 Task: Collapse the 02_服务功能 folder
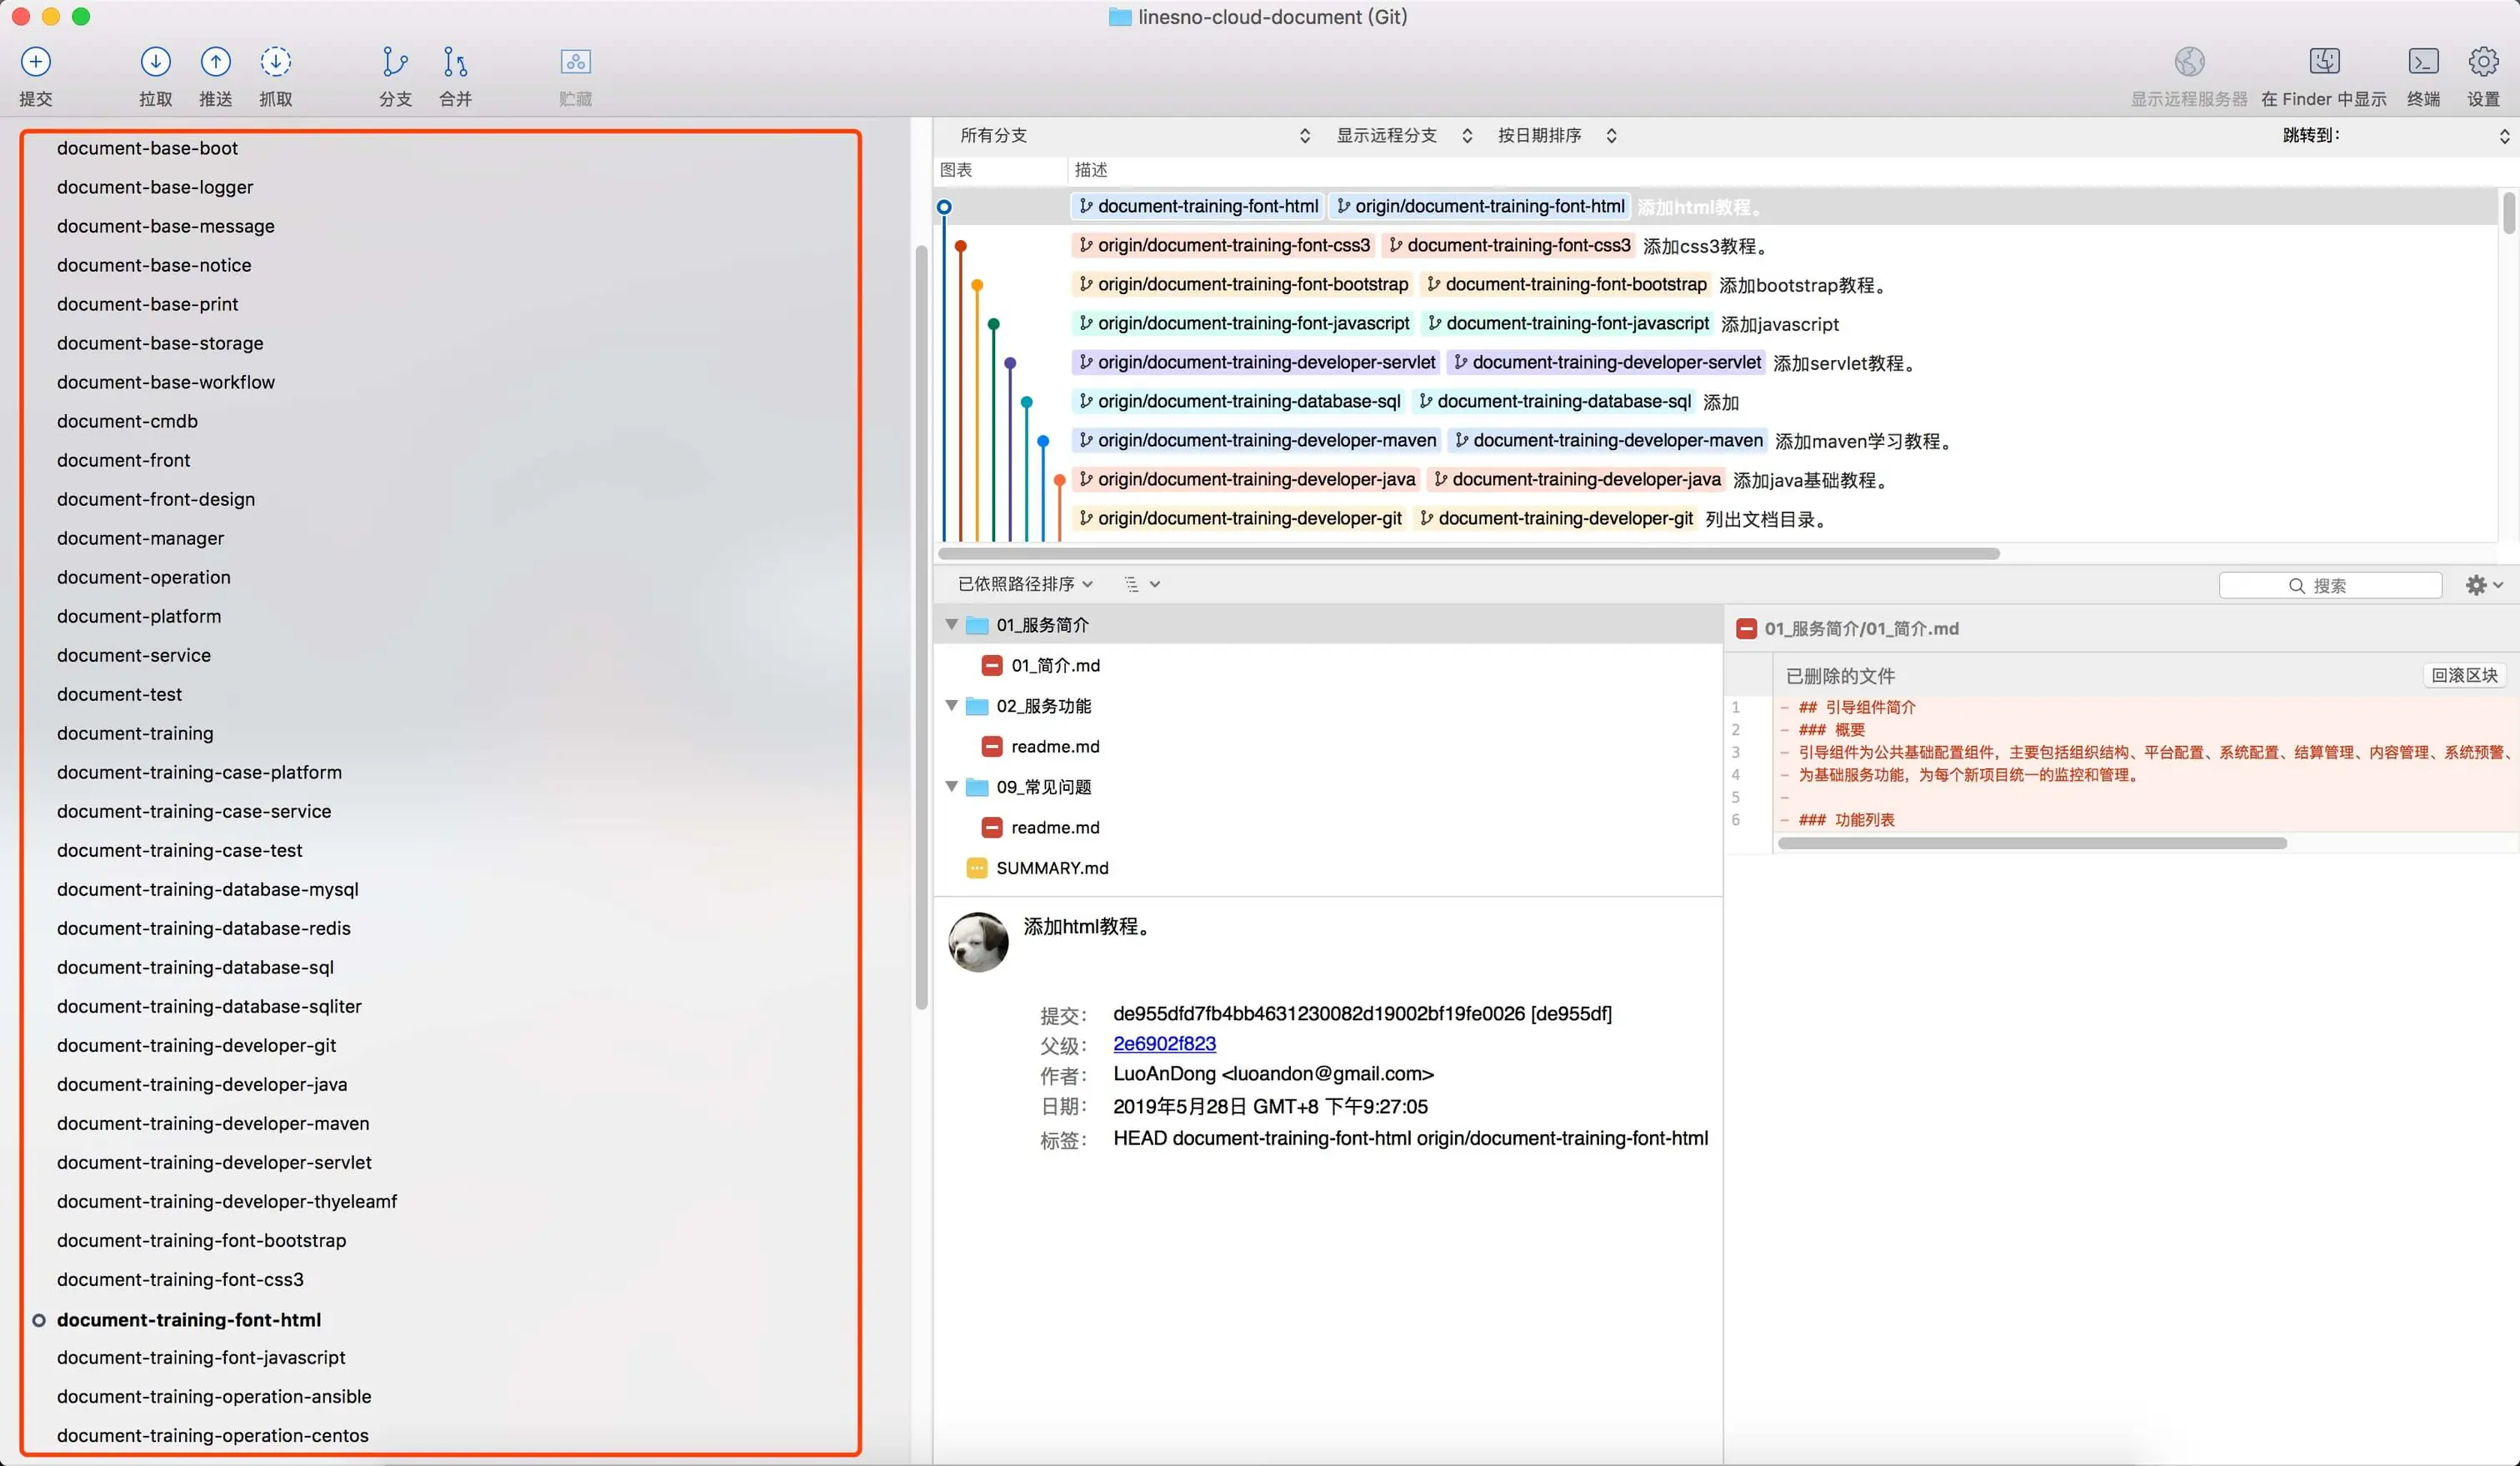coord(951,705)
